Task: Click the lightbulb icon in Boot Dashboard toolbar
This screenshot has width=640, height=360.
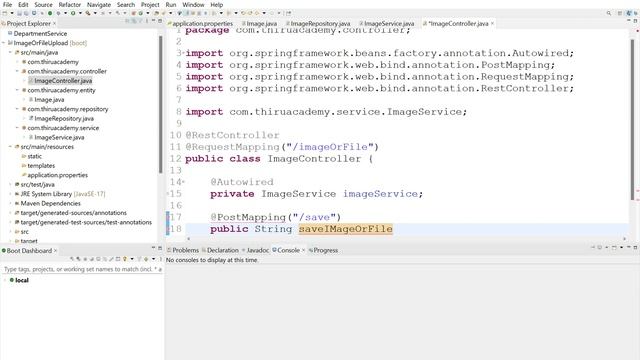Action: pos(124,259)
